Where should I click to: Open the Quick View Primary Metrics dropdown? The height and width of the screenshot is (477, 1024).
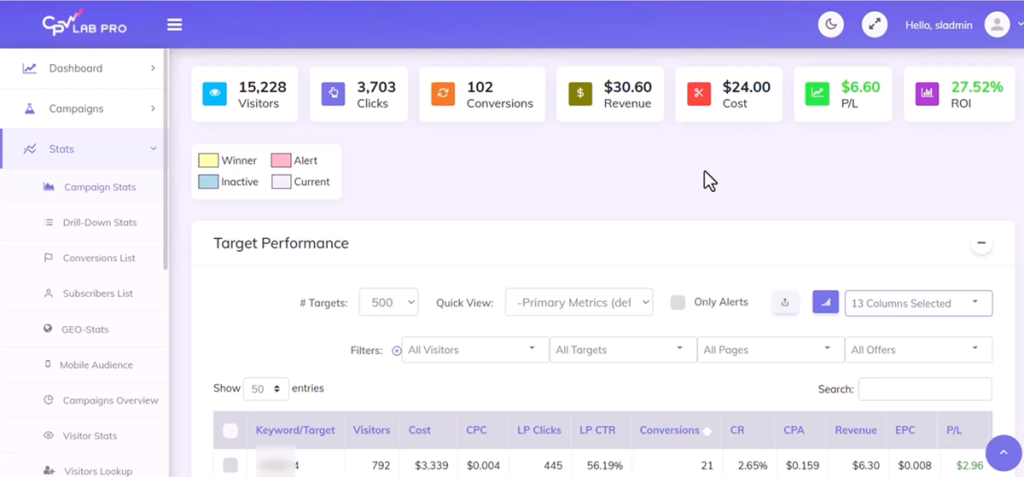(x=579, y=303)
